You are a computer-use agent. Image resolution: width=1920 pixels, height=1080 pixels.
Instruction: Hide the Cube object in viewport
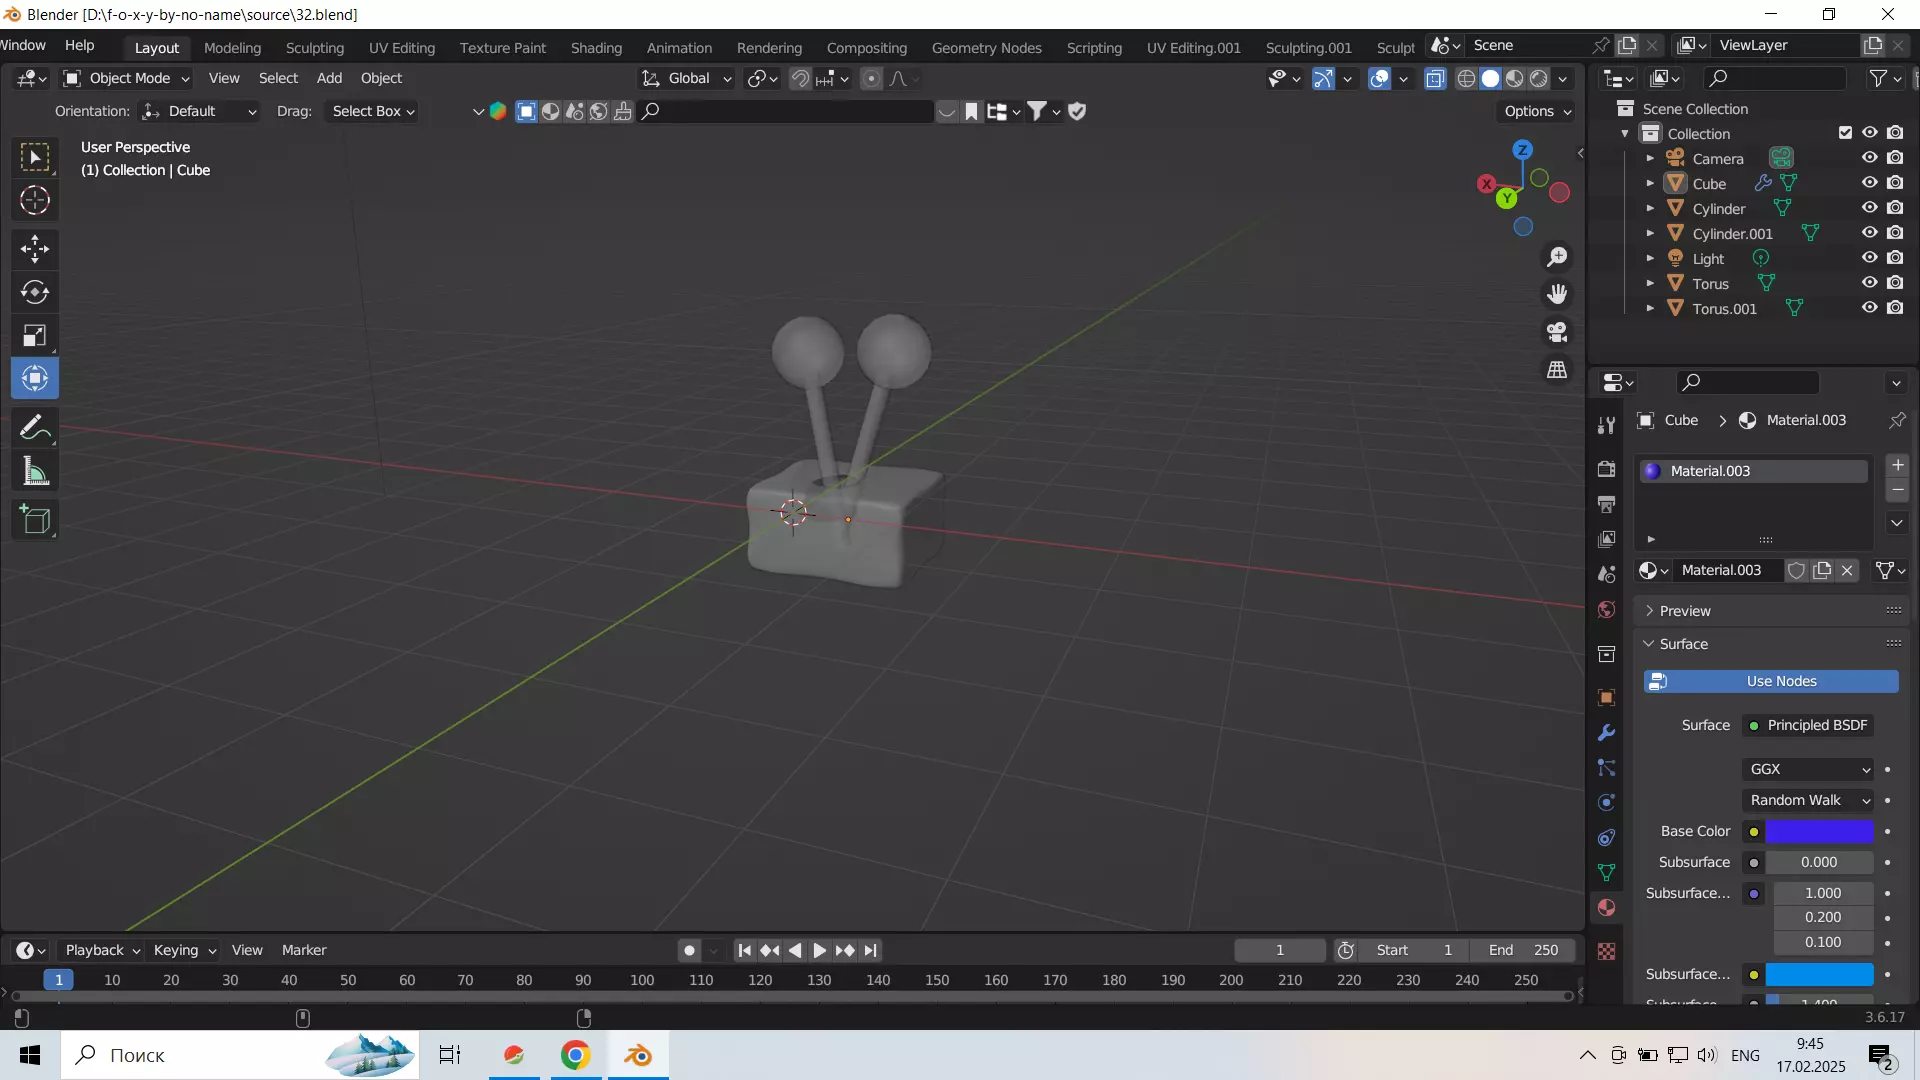[1869, 183]
